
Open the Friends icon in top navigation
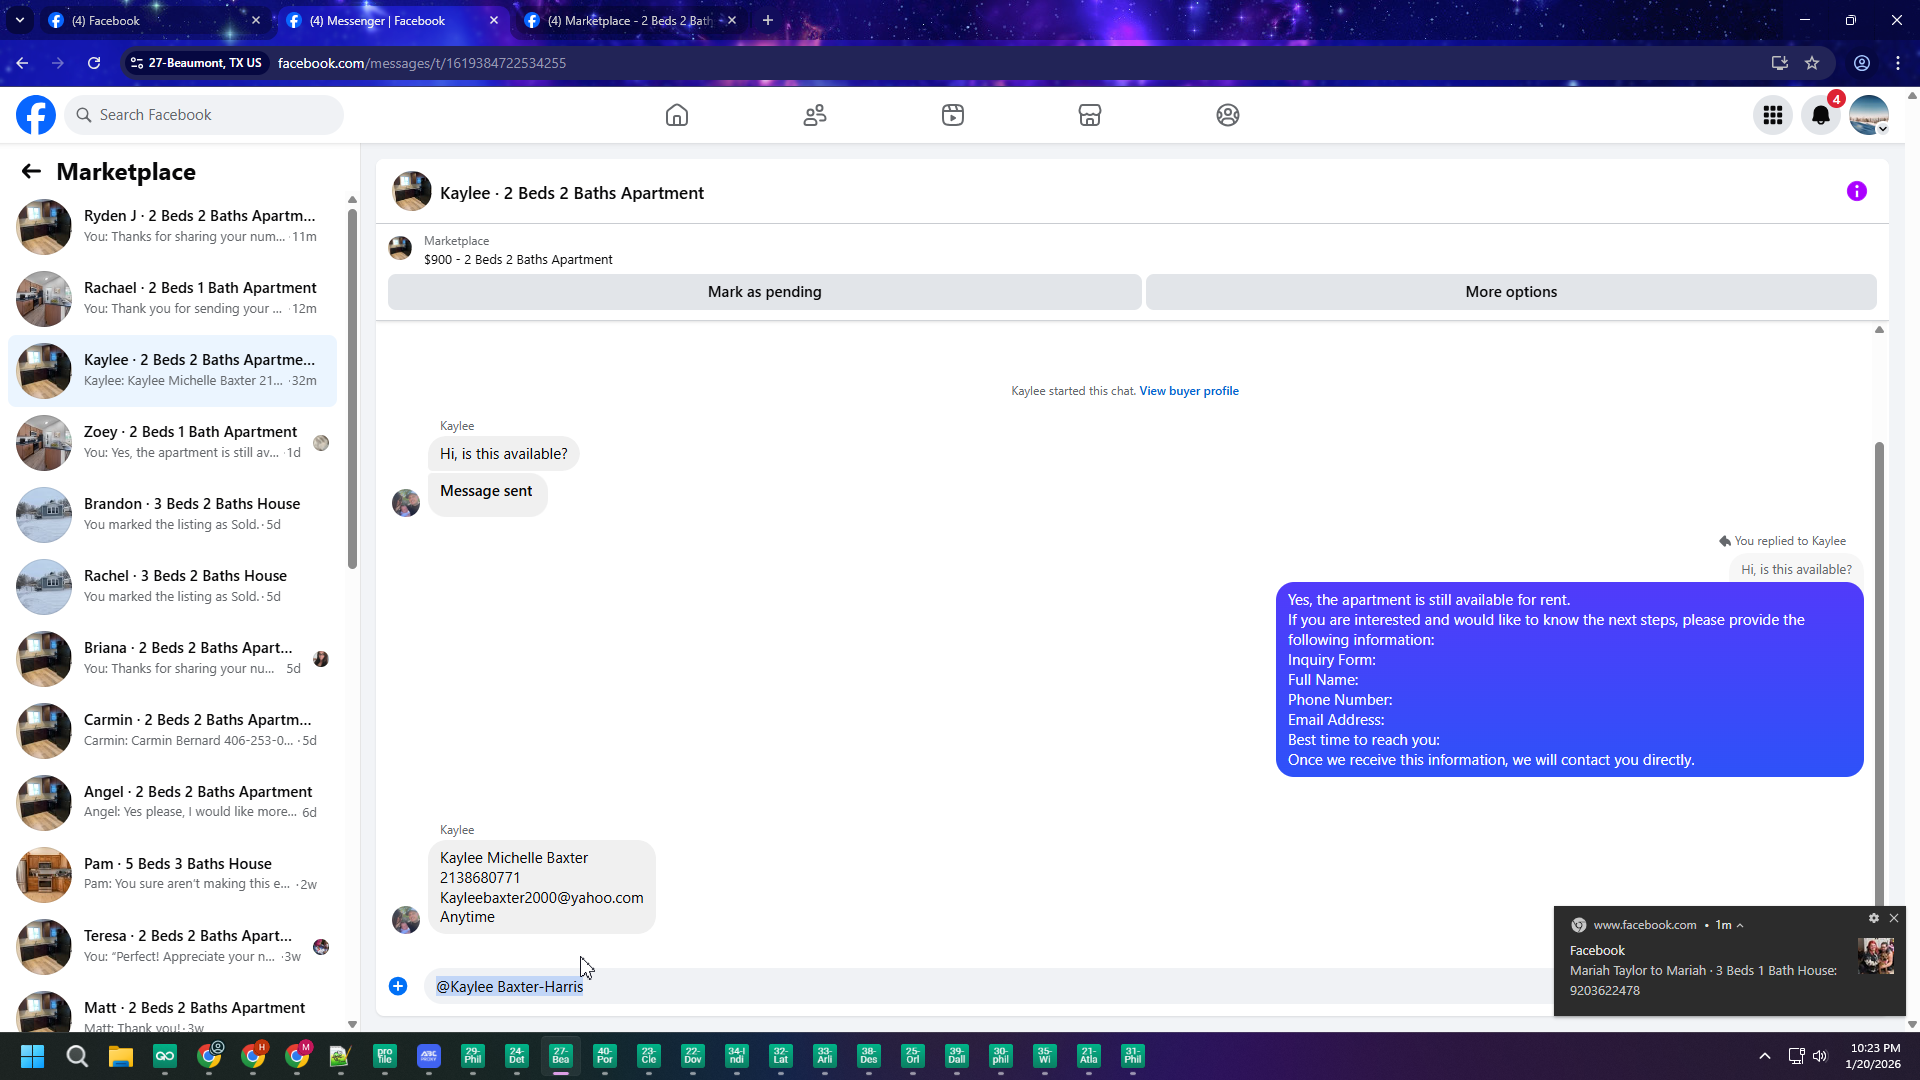815,115
